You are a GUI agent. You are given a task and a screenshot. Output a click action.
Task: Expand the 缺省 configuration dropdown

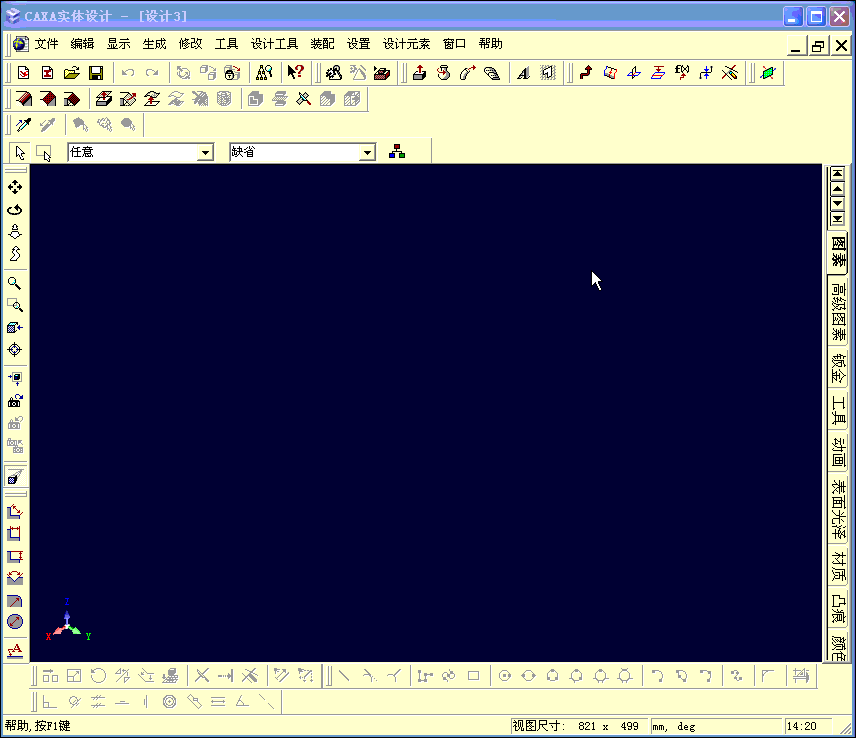click(x=367, y=152)
